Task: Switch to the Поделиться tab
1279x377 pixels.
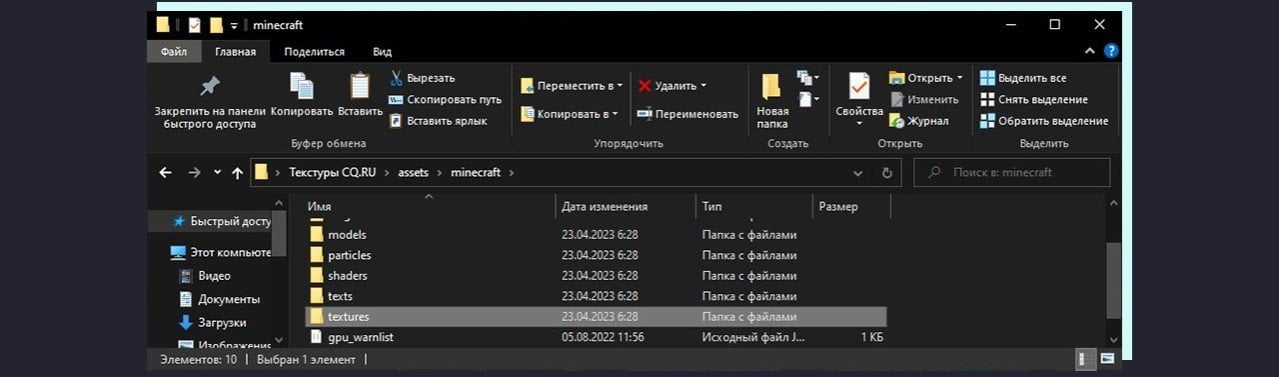Action: [x=314, y=51]
